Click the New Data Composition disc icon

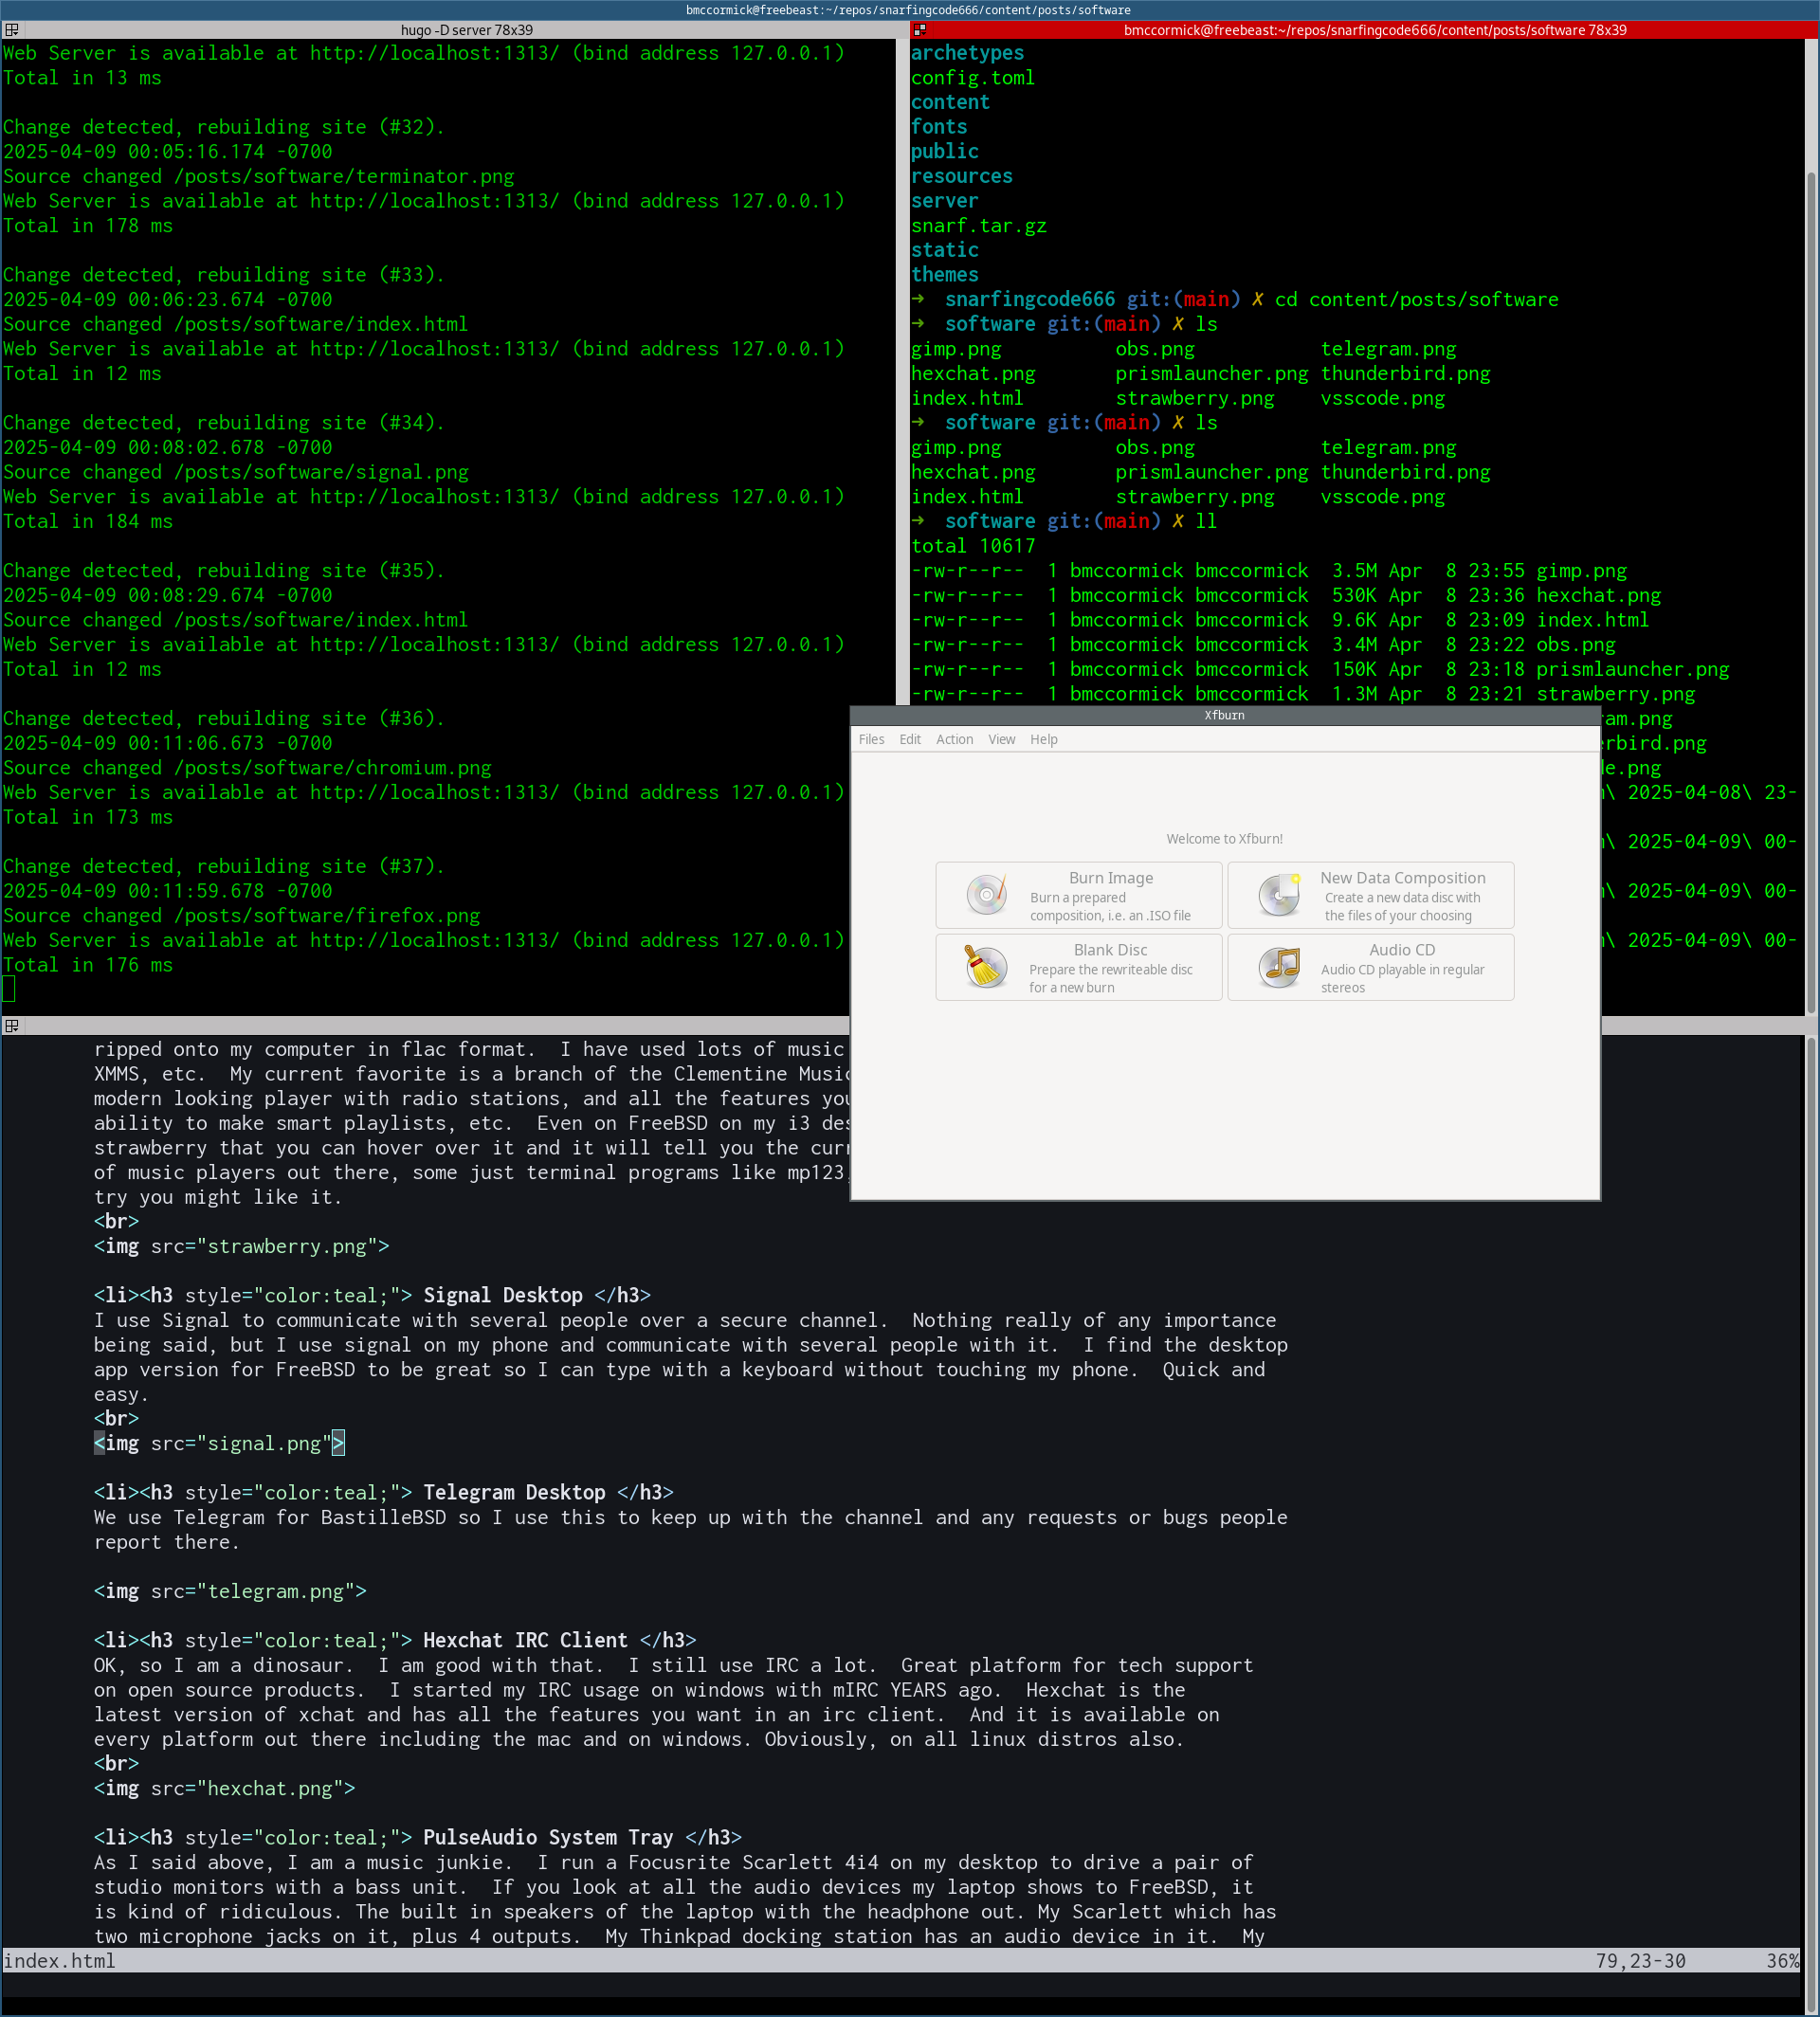pyautogui.click(x=1279, y=895)
